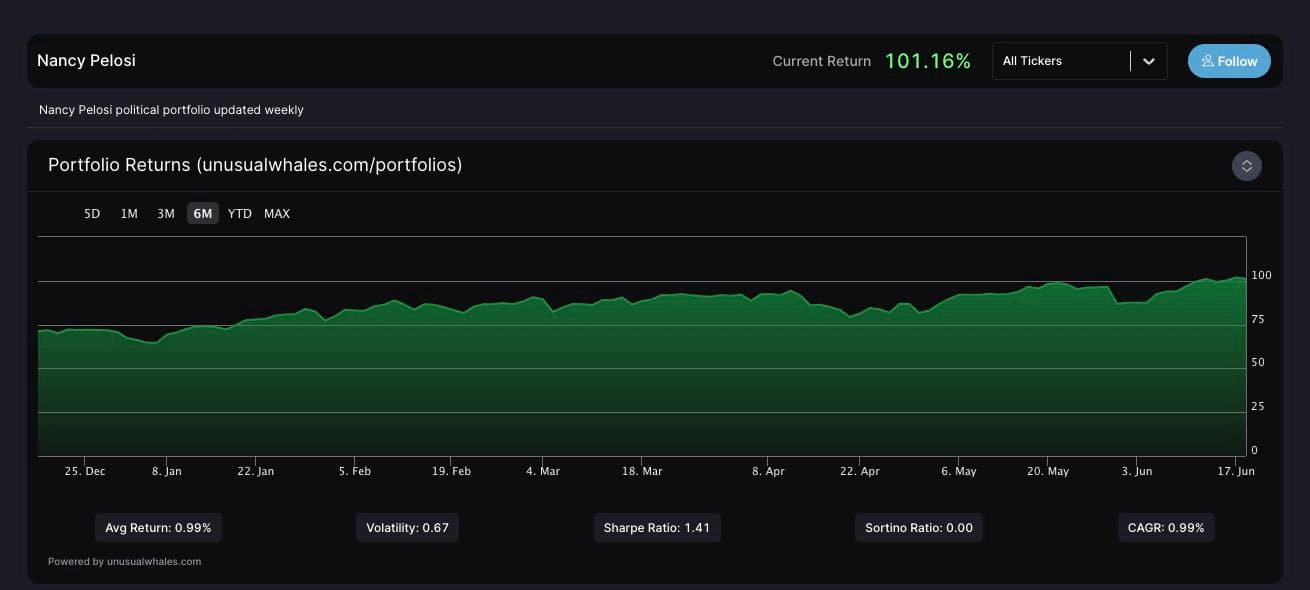Click the Sharpe Ratio 1.41 badge
The height and width of the screenshot is (590, 1310).
click(657, 527)
